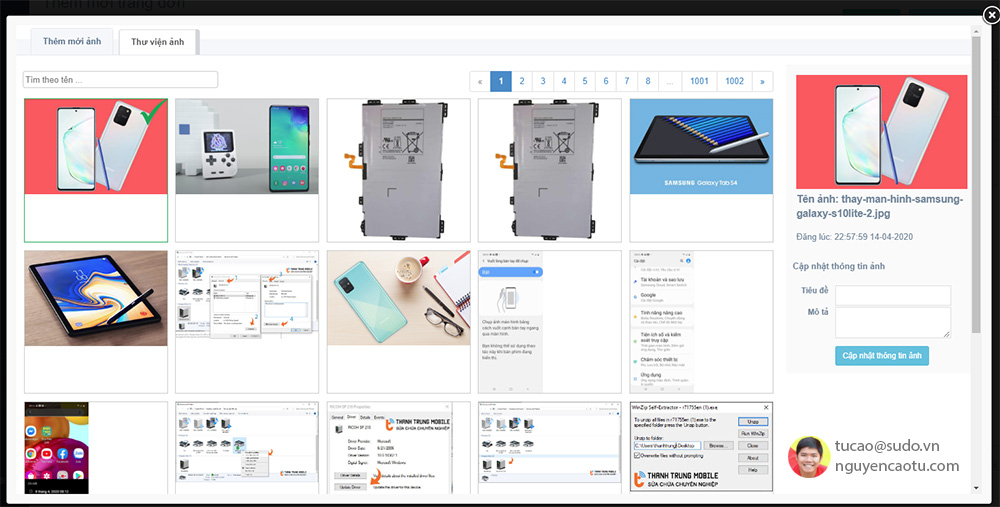This screenshot has width=1000, height=507.
Task: Go to the previous pages arrow «
Action: (480, 81)
